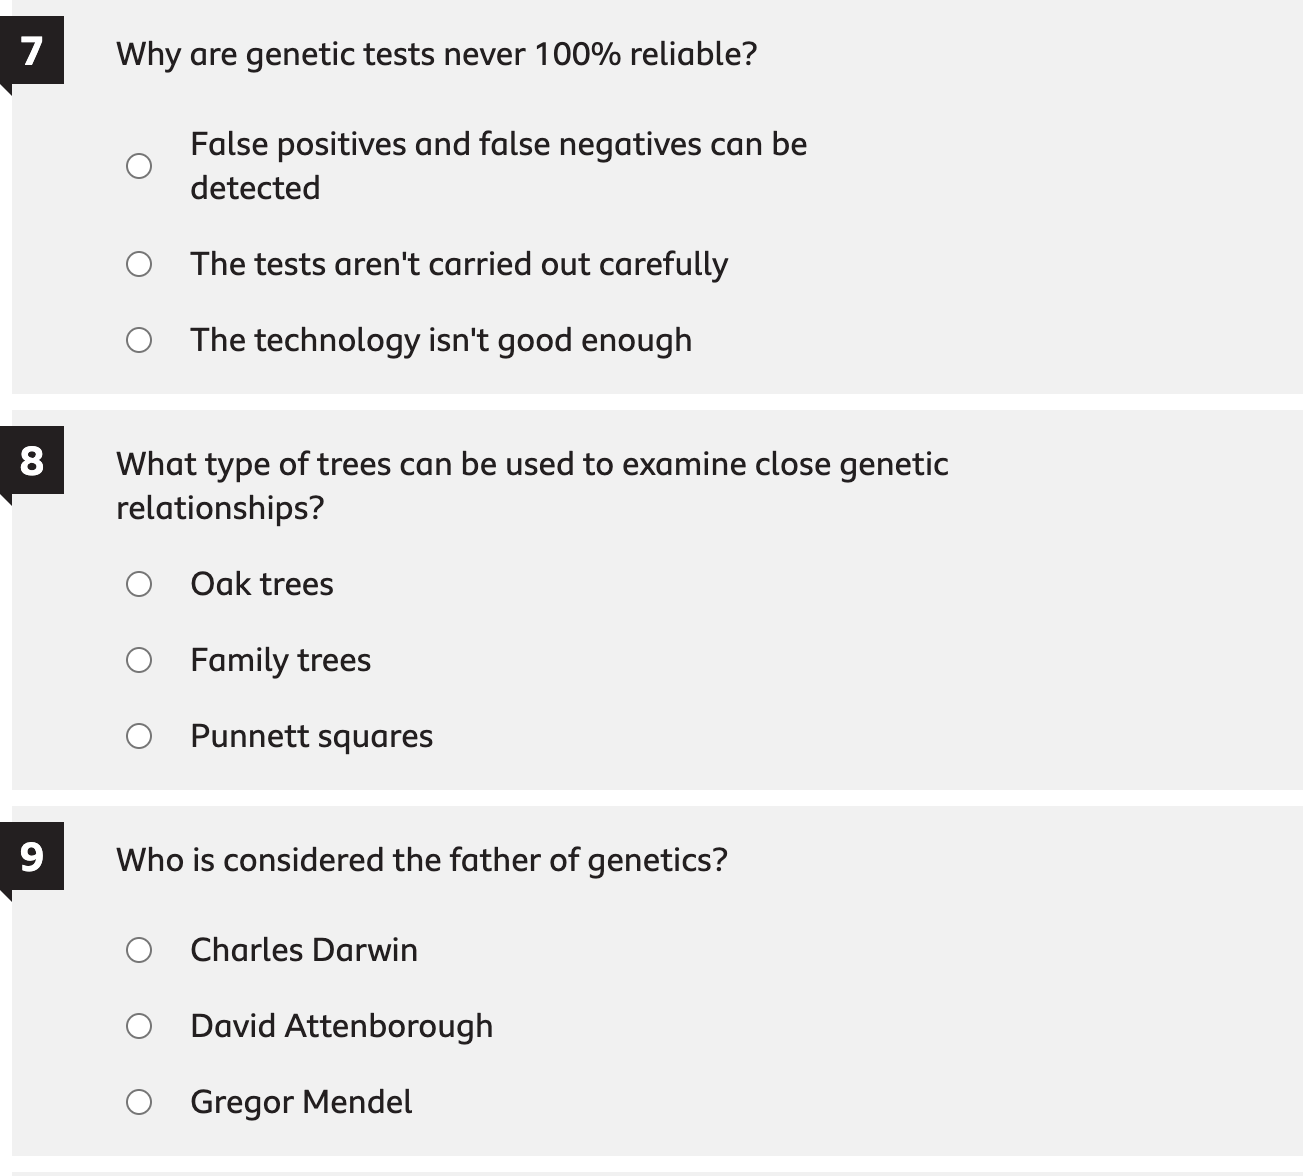Select "Punnett squares" radio button
Viewport: 1310px width, 1176px height.
coord(139,736)
